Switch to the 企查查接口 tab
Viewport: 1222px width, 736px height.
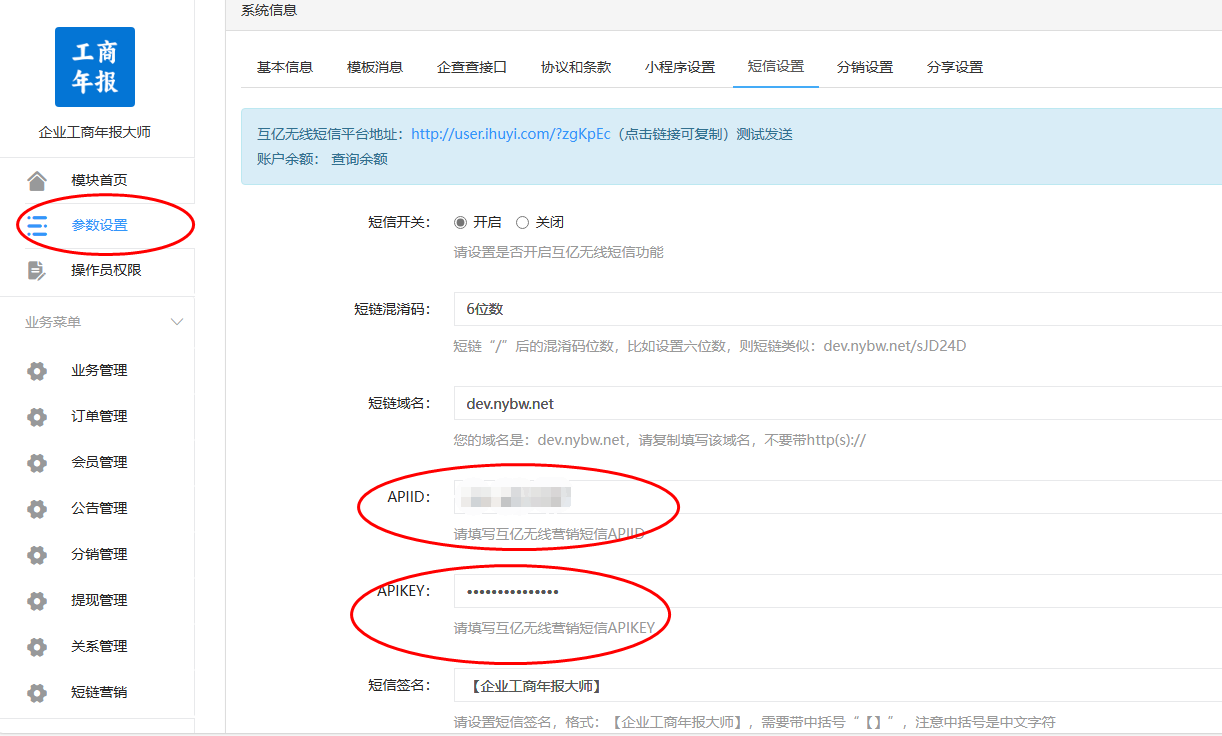[472, 67]
